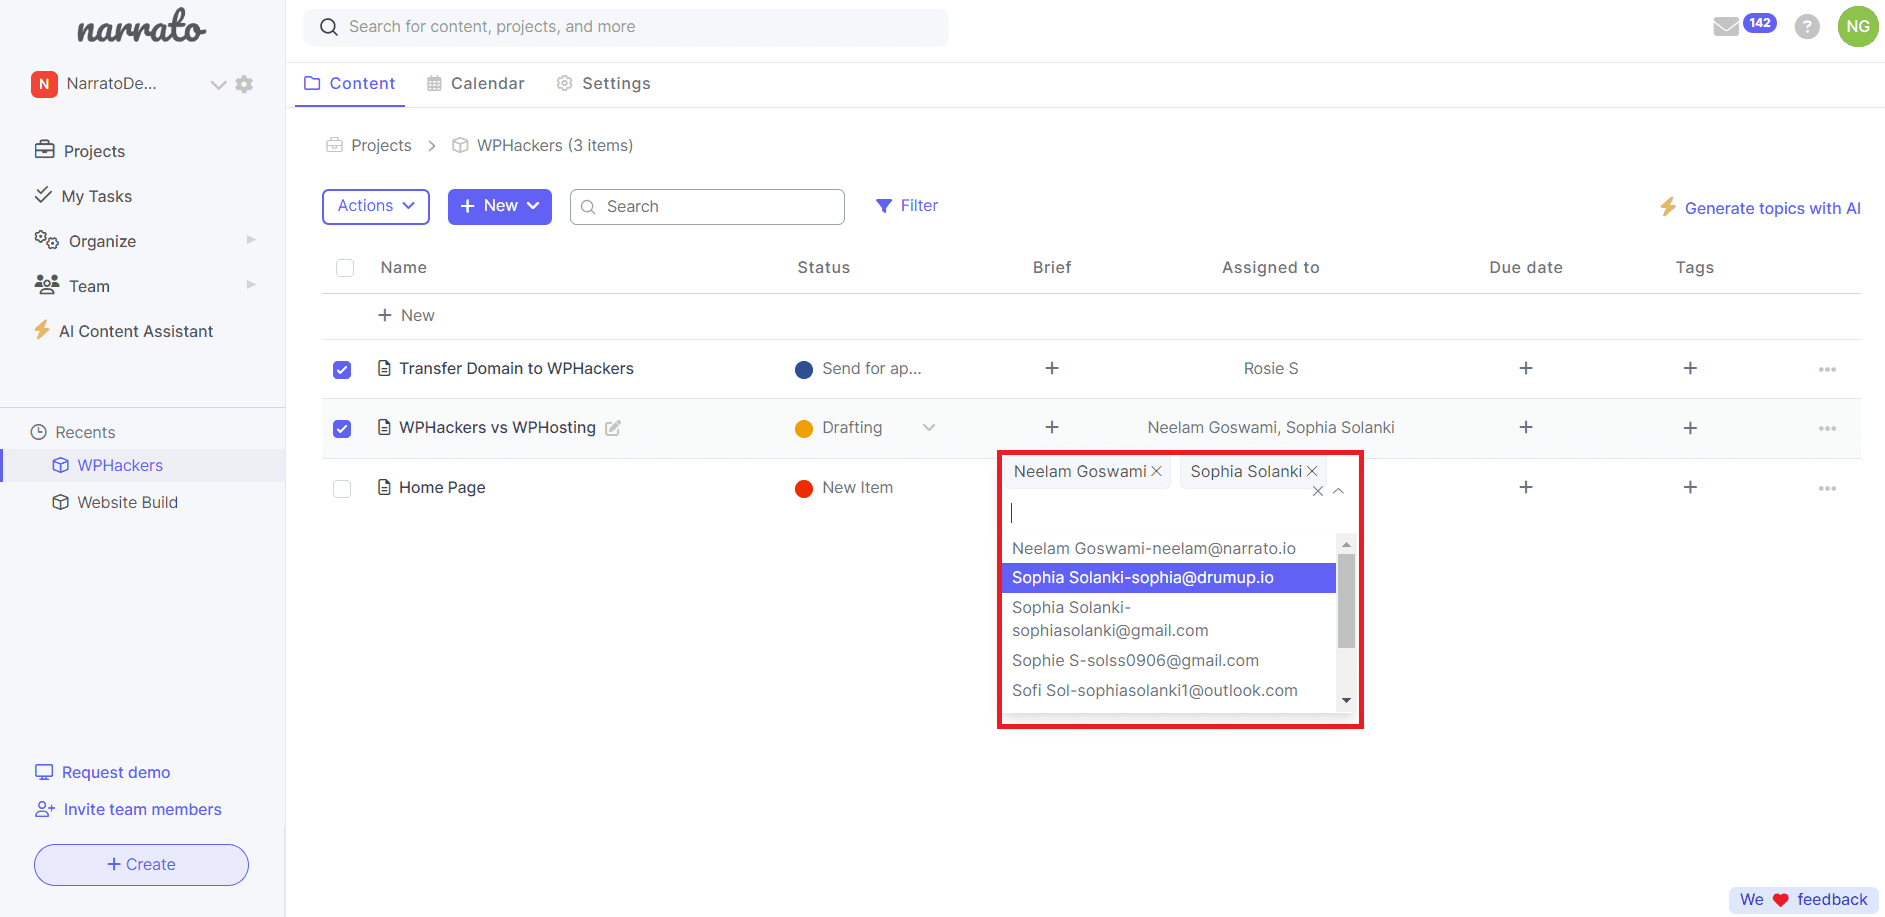Open more options for Home Page row
The height and width of the screenshot is (917, 1885).
pos(1827,488)
